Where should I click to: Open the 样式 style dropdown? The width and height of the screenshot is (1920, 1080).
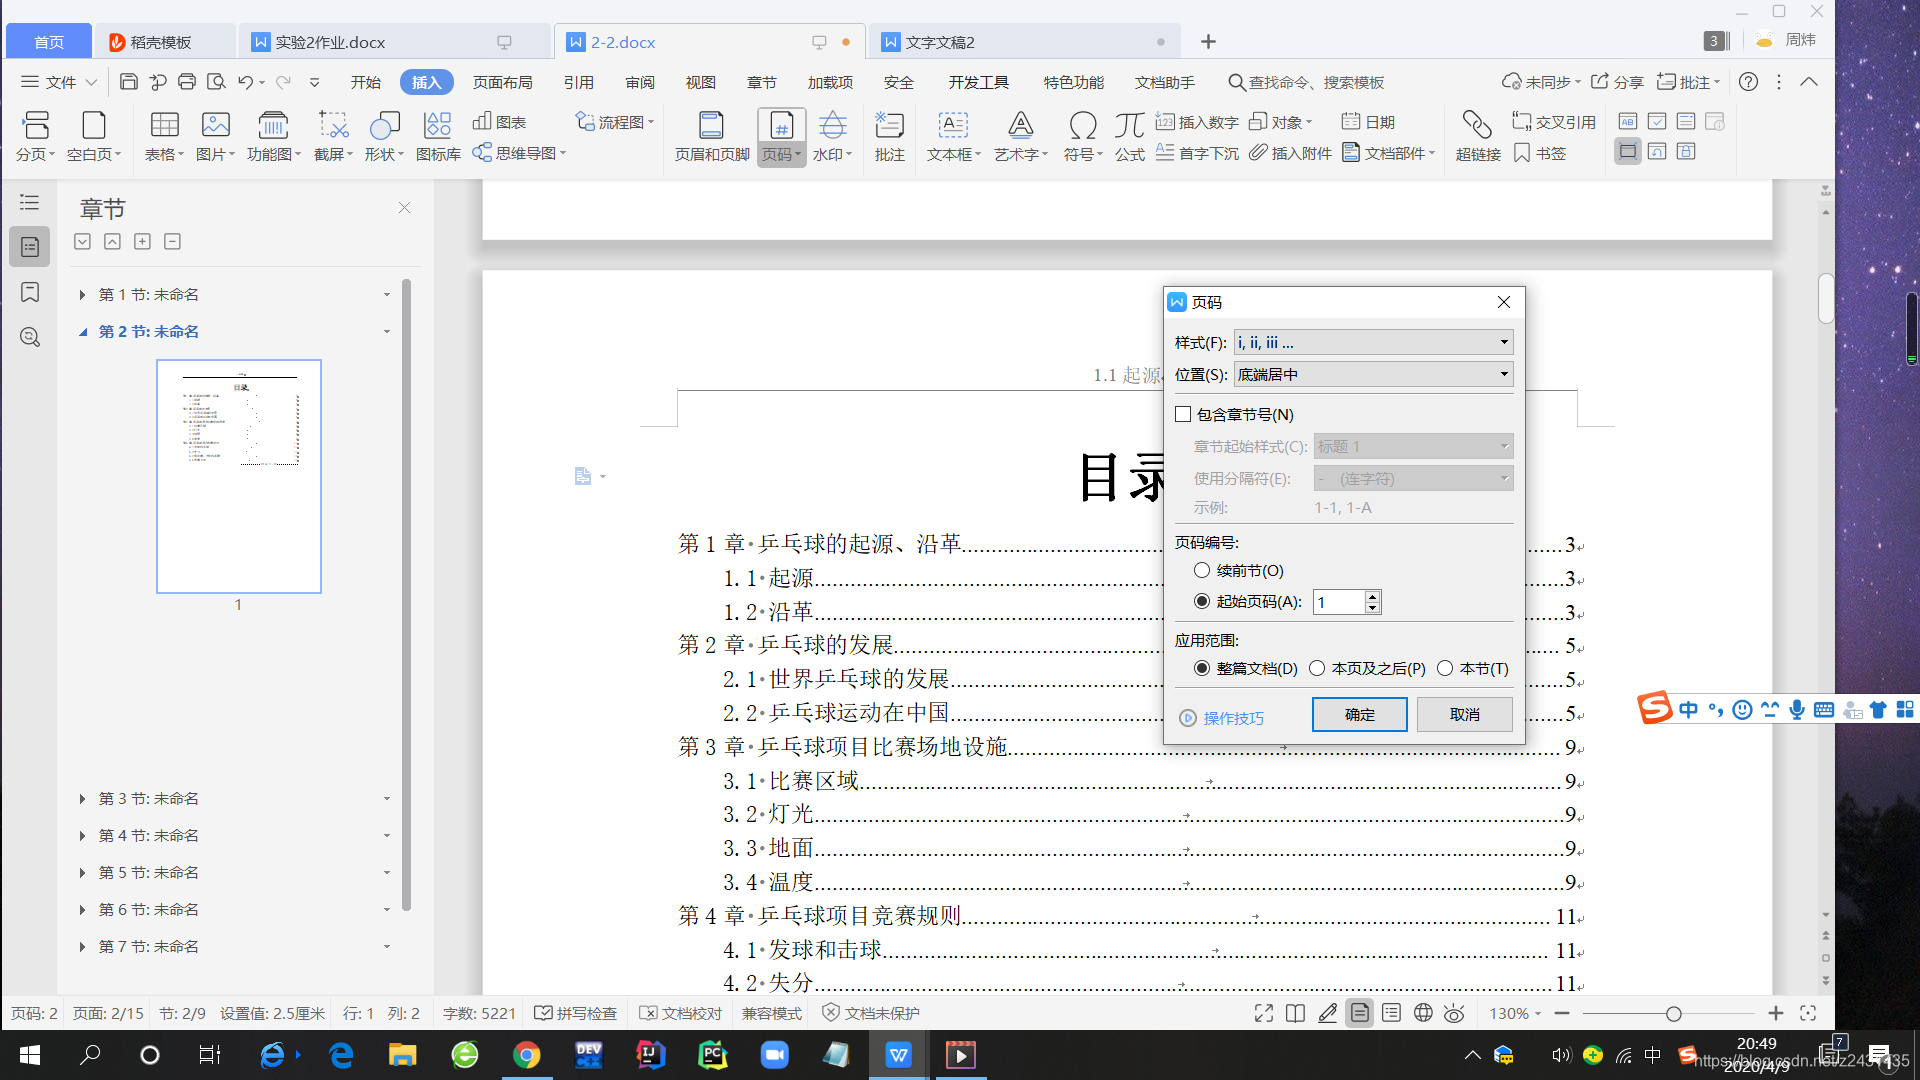(x=1373, y=342)
